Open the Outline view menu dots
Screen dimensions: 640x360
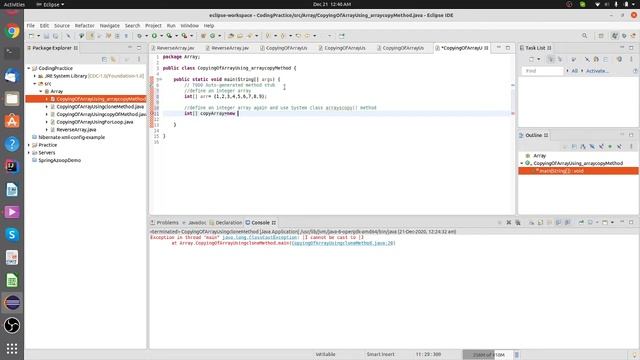631,147
